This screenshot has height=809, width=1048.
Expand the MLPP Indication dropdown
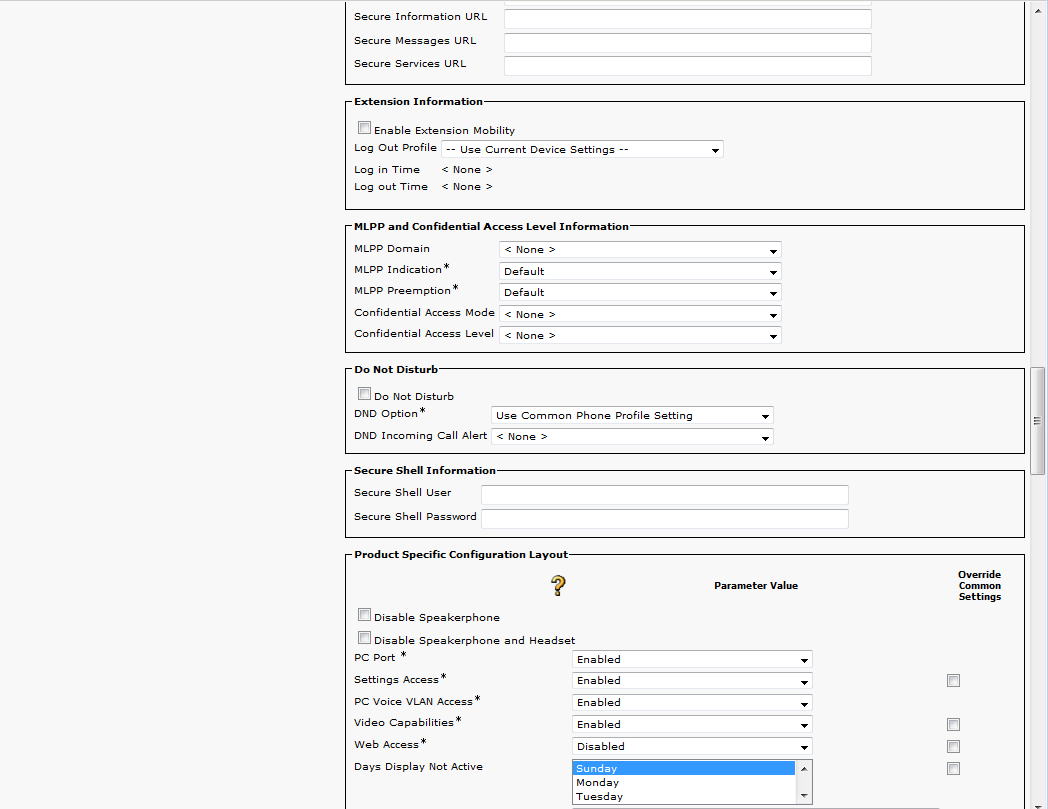[x=639, y=271]
